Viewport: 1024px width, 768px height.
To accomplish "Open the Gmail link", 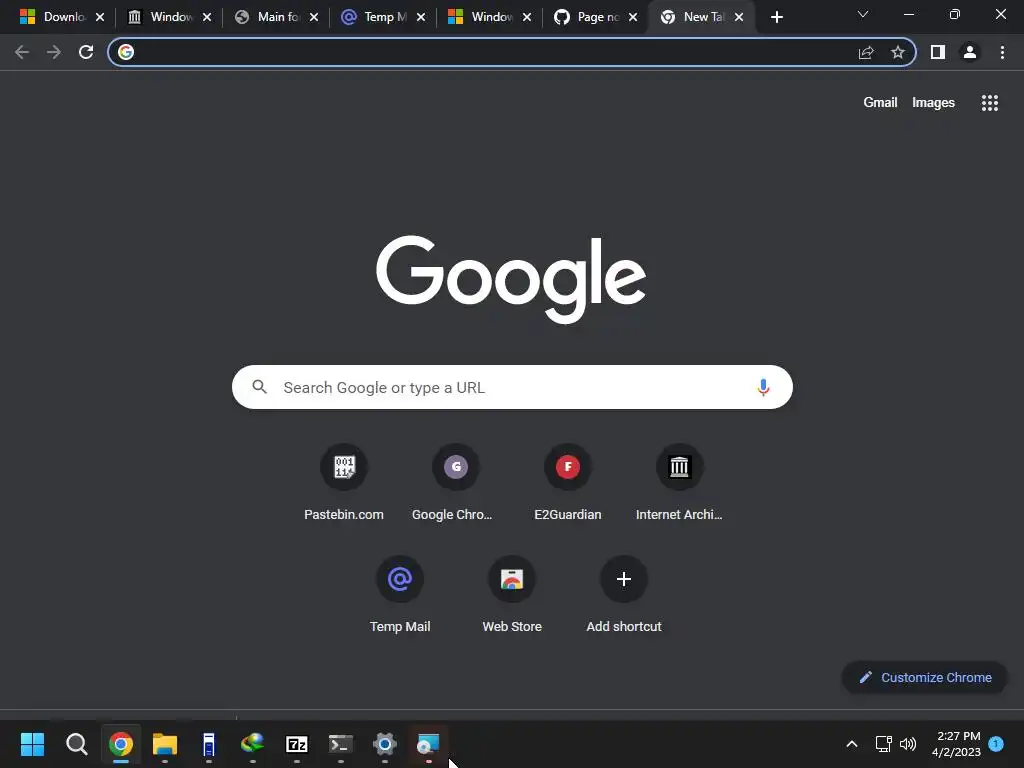I will coord(880,103).
